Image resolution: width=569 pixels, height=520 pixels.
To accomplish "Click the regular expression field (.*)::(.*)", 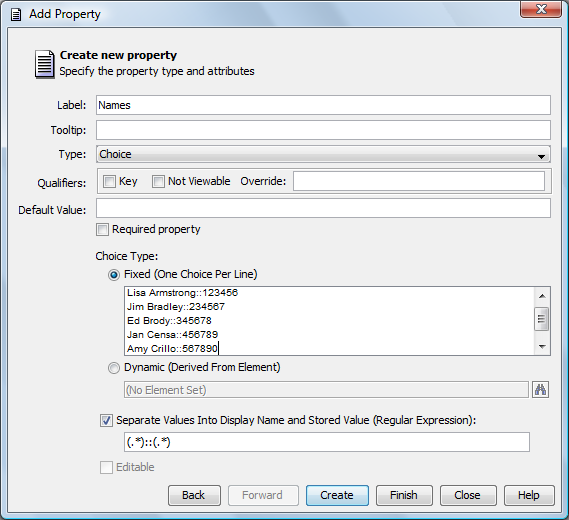I will pos(327,442).
